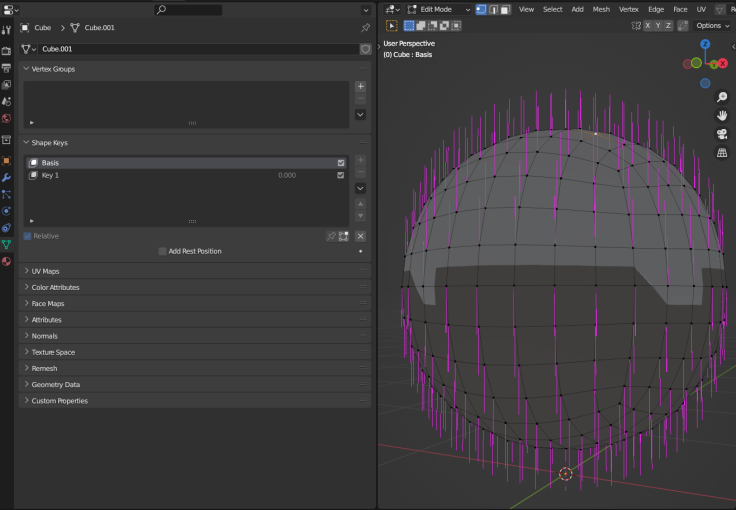Image resolution: width=736 pixels, height=510 pixels.
Task: Collapse the Shape Keys panel
Action: 26,143
